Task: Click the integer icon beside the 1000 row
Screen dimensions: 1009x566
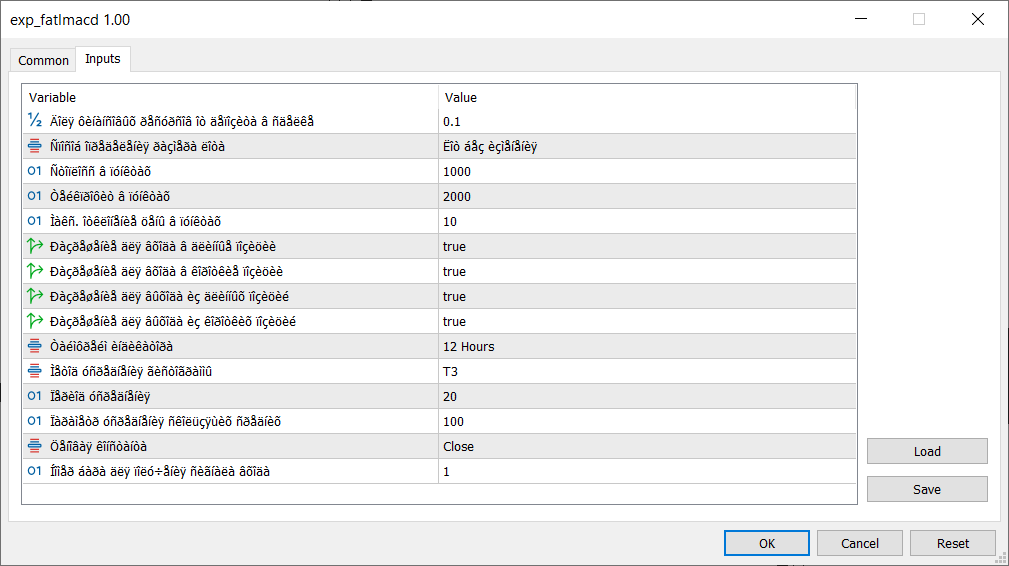Action: [x=35, y=171]
